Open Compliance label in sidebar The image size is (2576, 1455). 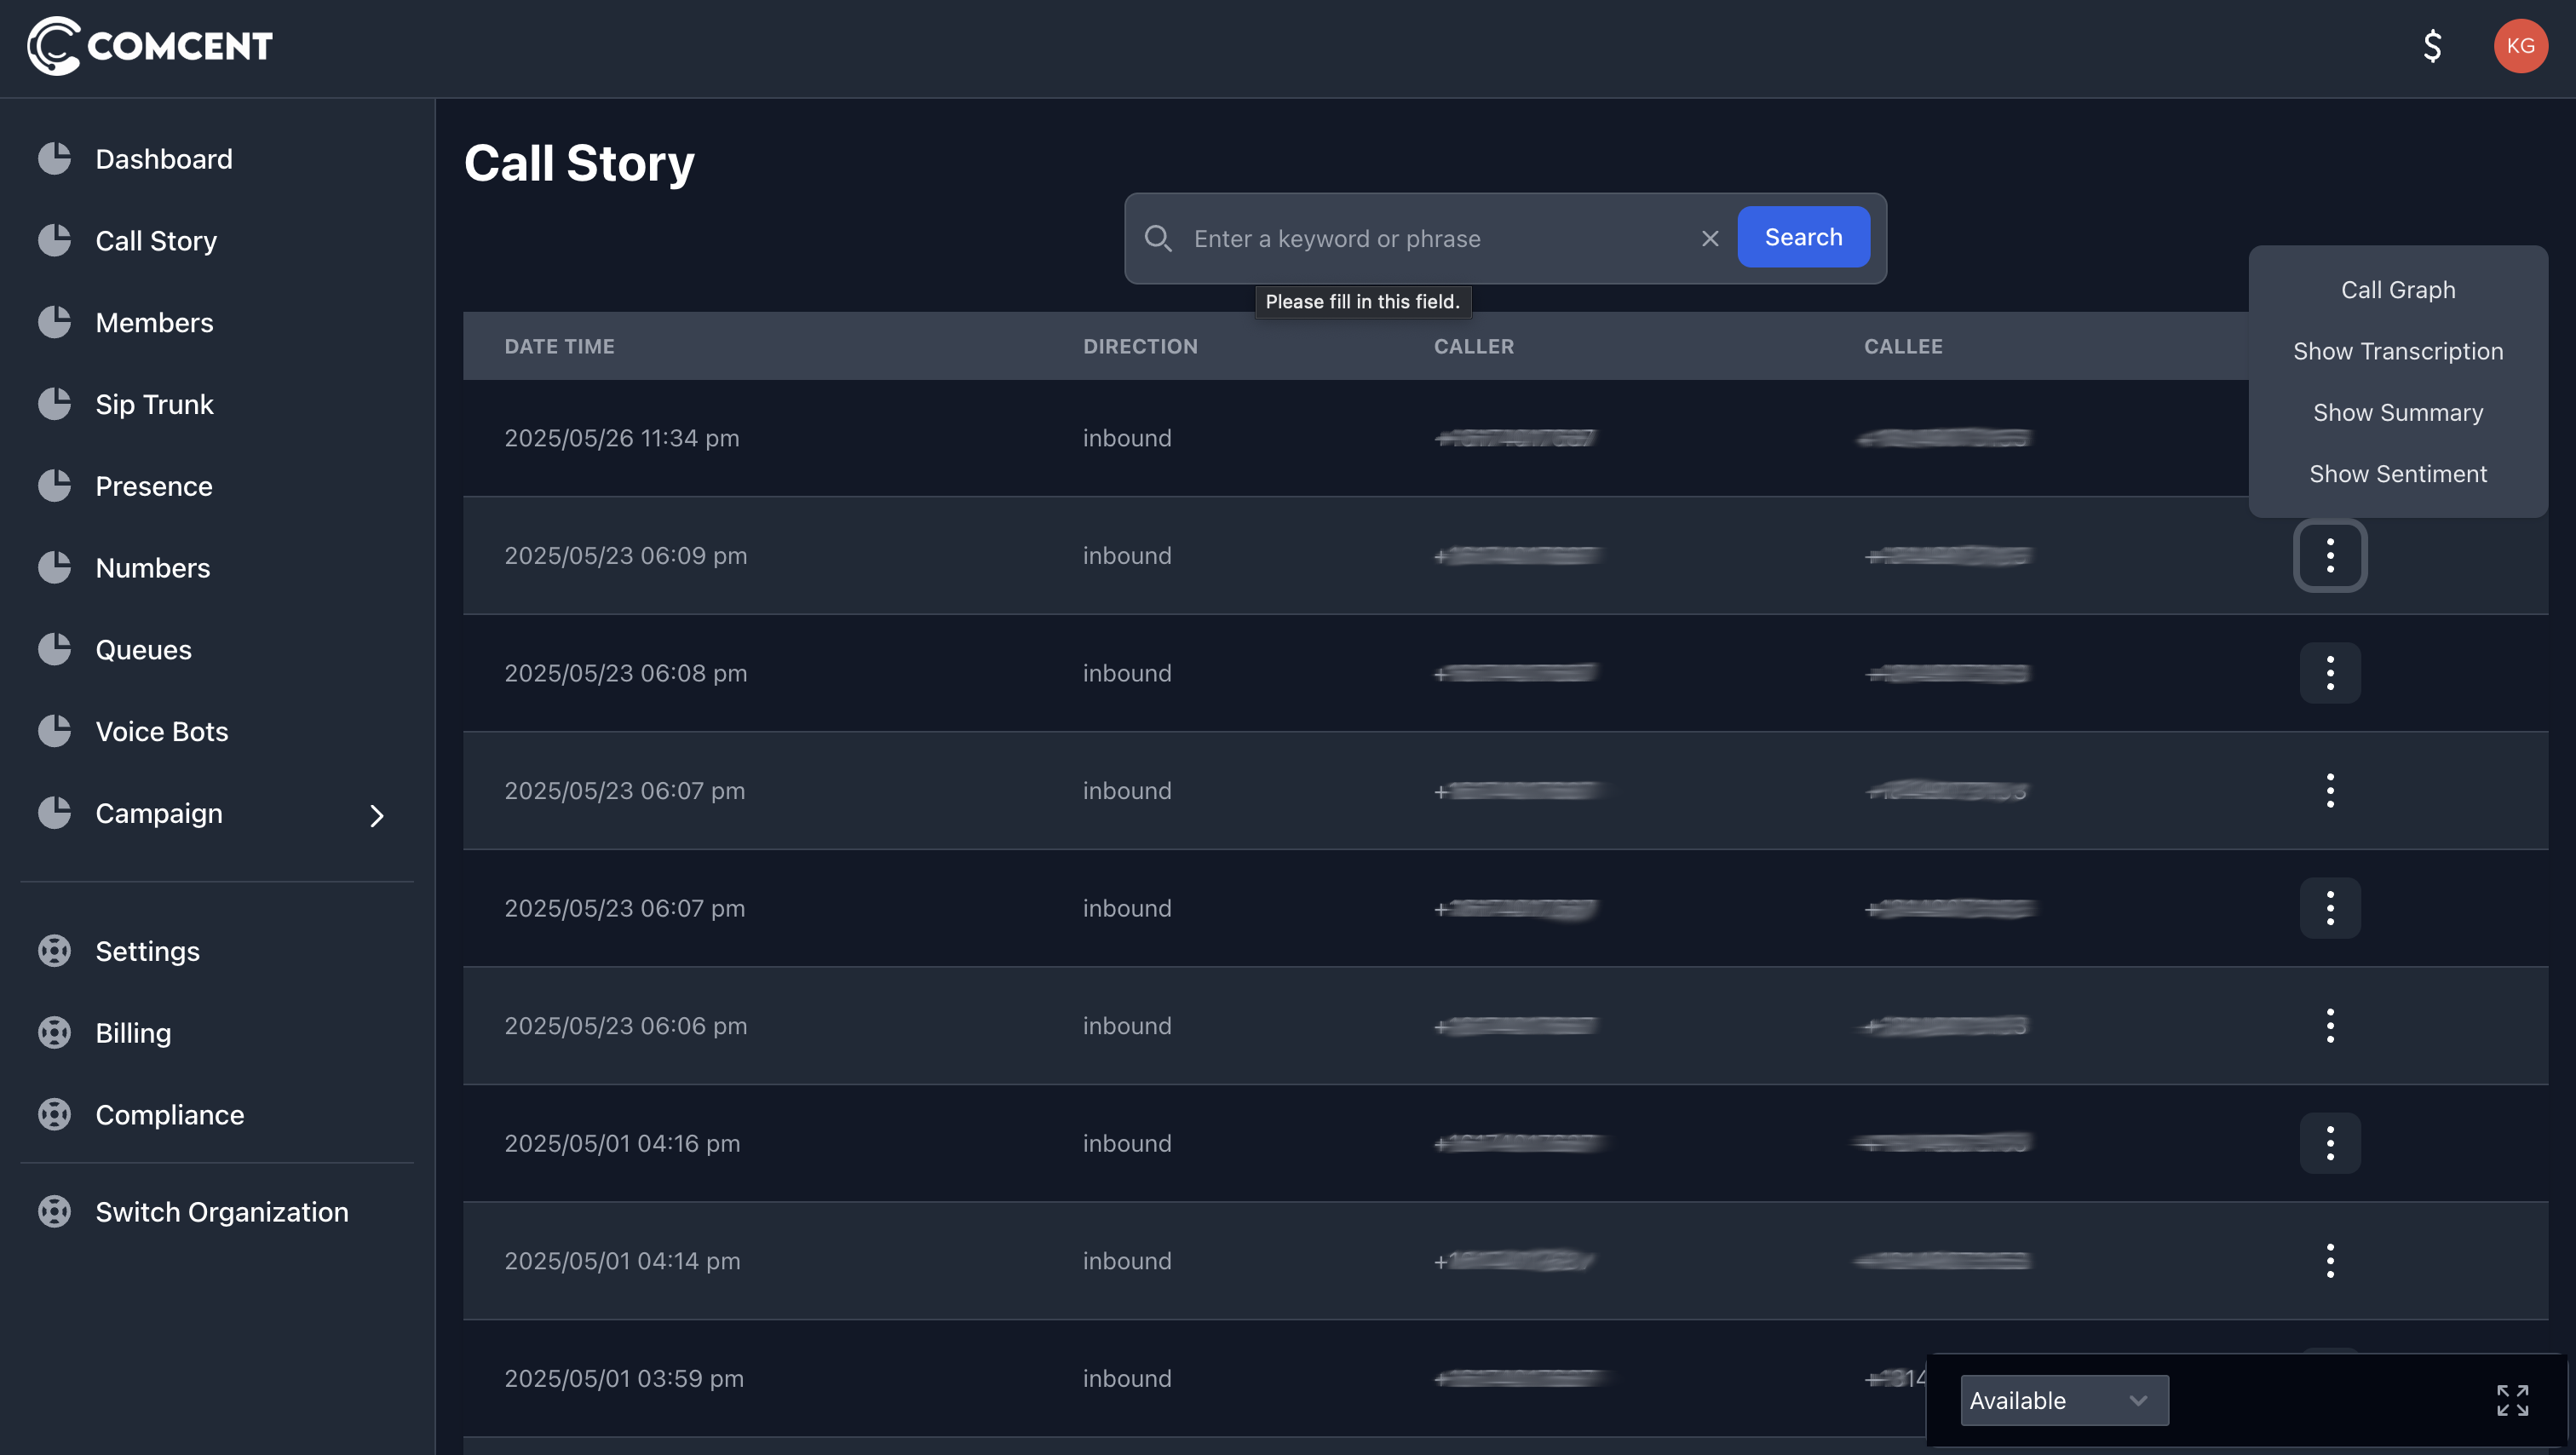[169, 1115]
